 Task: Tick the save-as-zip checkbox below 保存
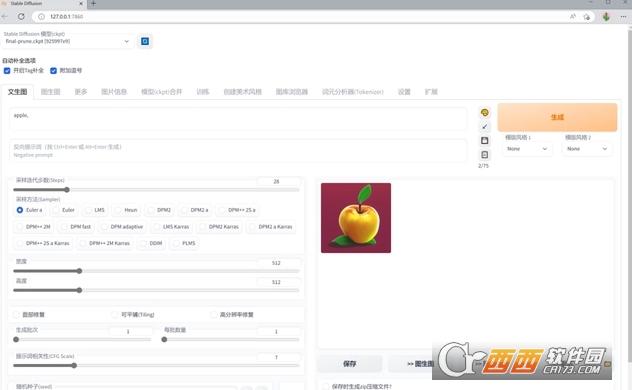coord(326,386)
